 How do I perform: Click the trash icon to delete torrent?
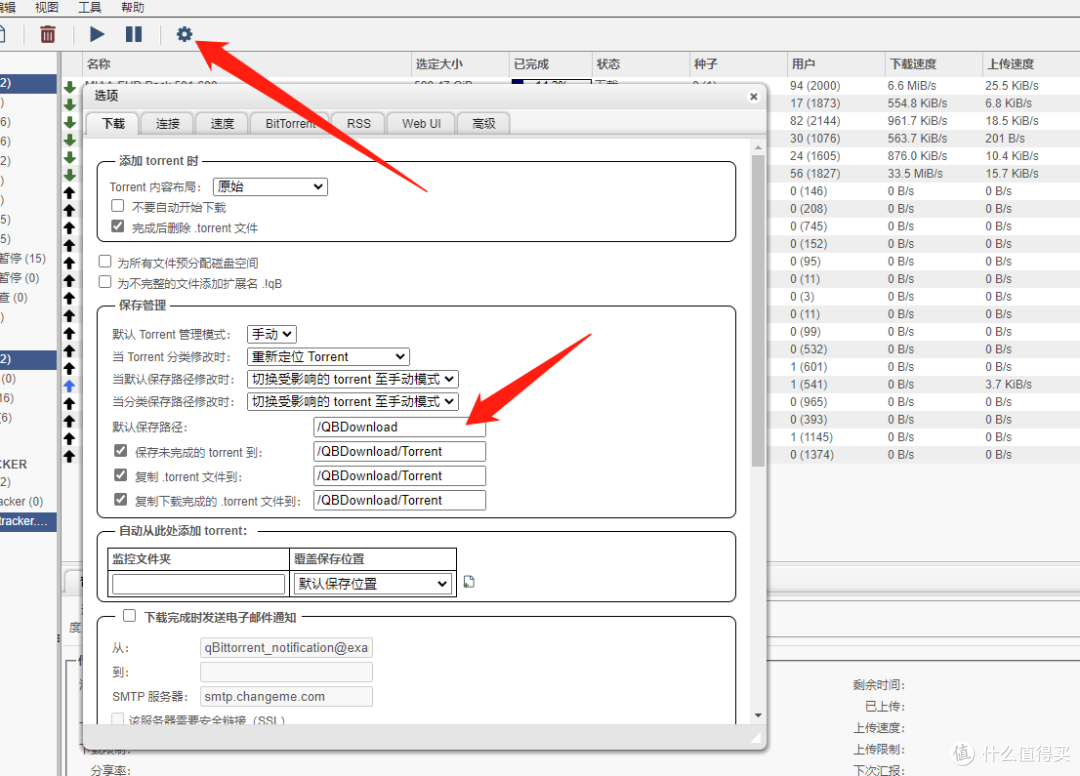click(47, 34)
